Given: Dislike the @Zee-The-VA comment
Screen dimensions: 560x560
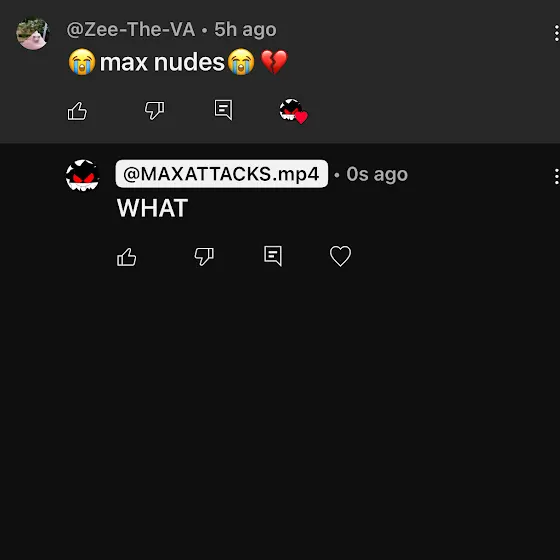Looking at the screenshot, I should coord(154,110).
